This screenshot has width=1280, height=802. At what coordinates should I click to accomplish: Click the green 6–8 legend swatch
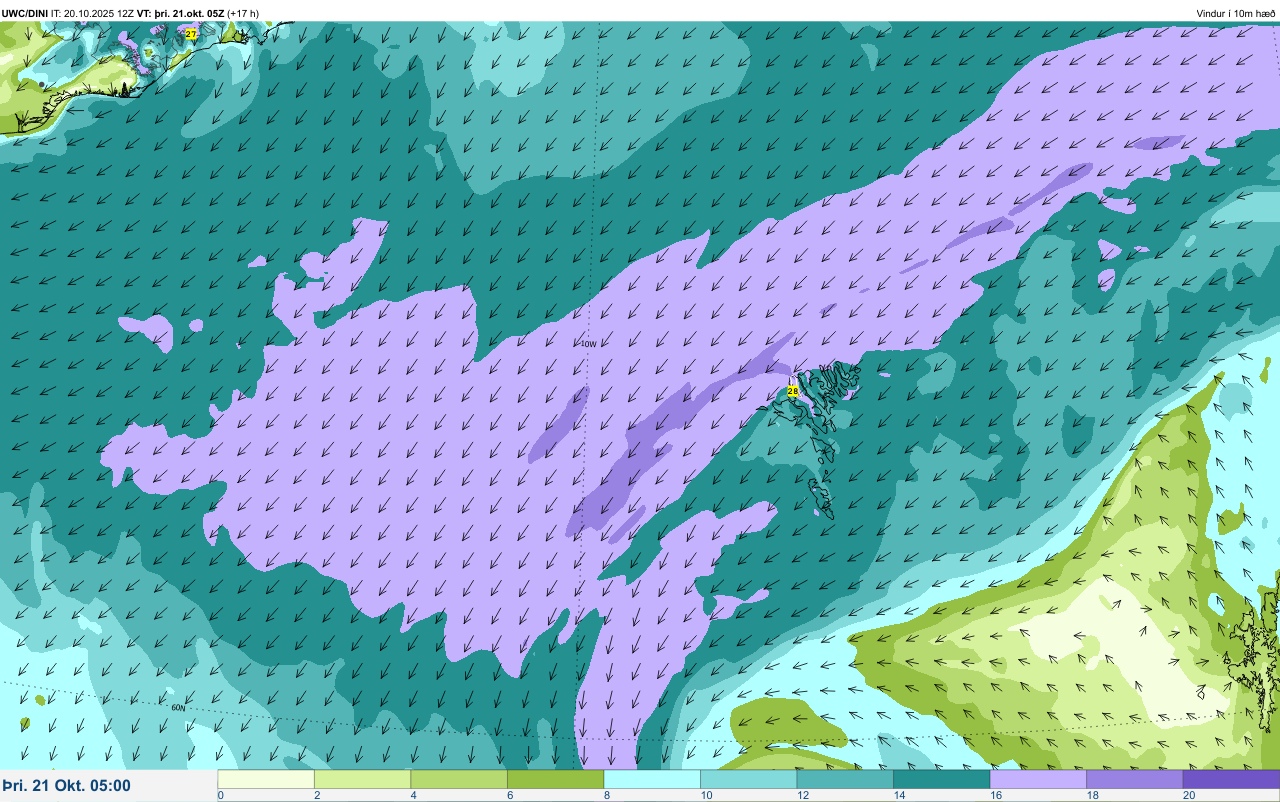(556, 779)
